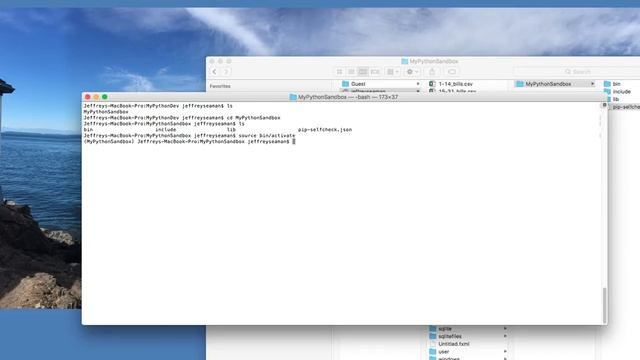Screen dimensions: 640x360
Task: Go back in the Finder window
Action: click(x=214, y=72)
